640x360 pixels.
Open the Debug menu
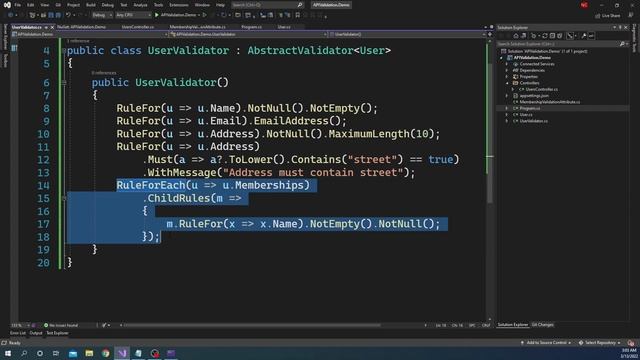click(107, 5)
